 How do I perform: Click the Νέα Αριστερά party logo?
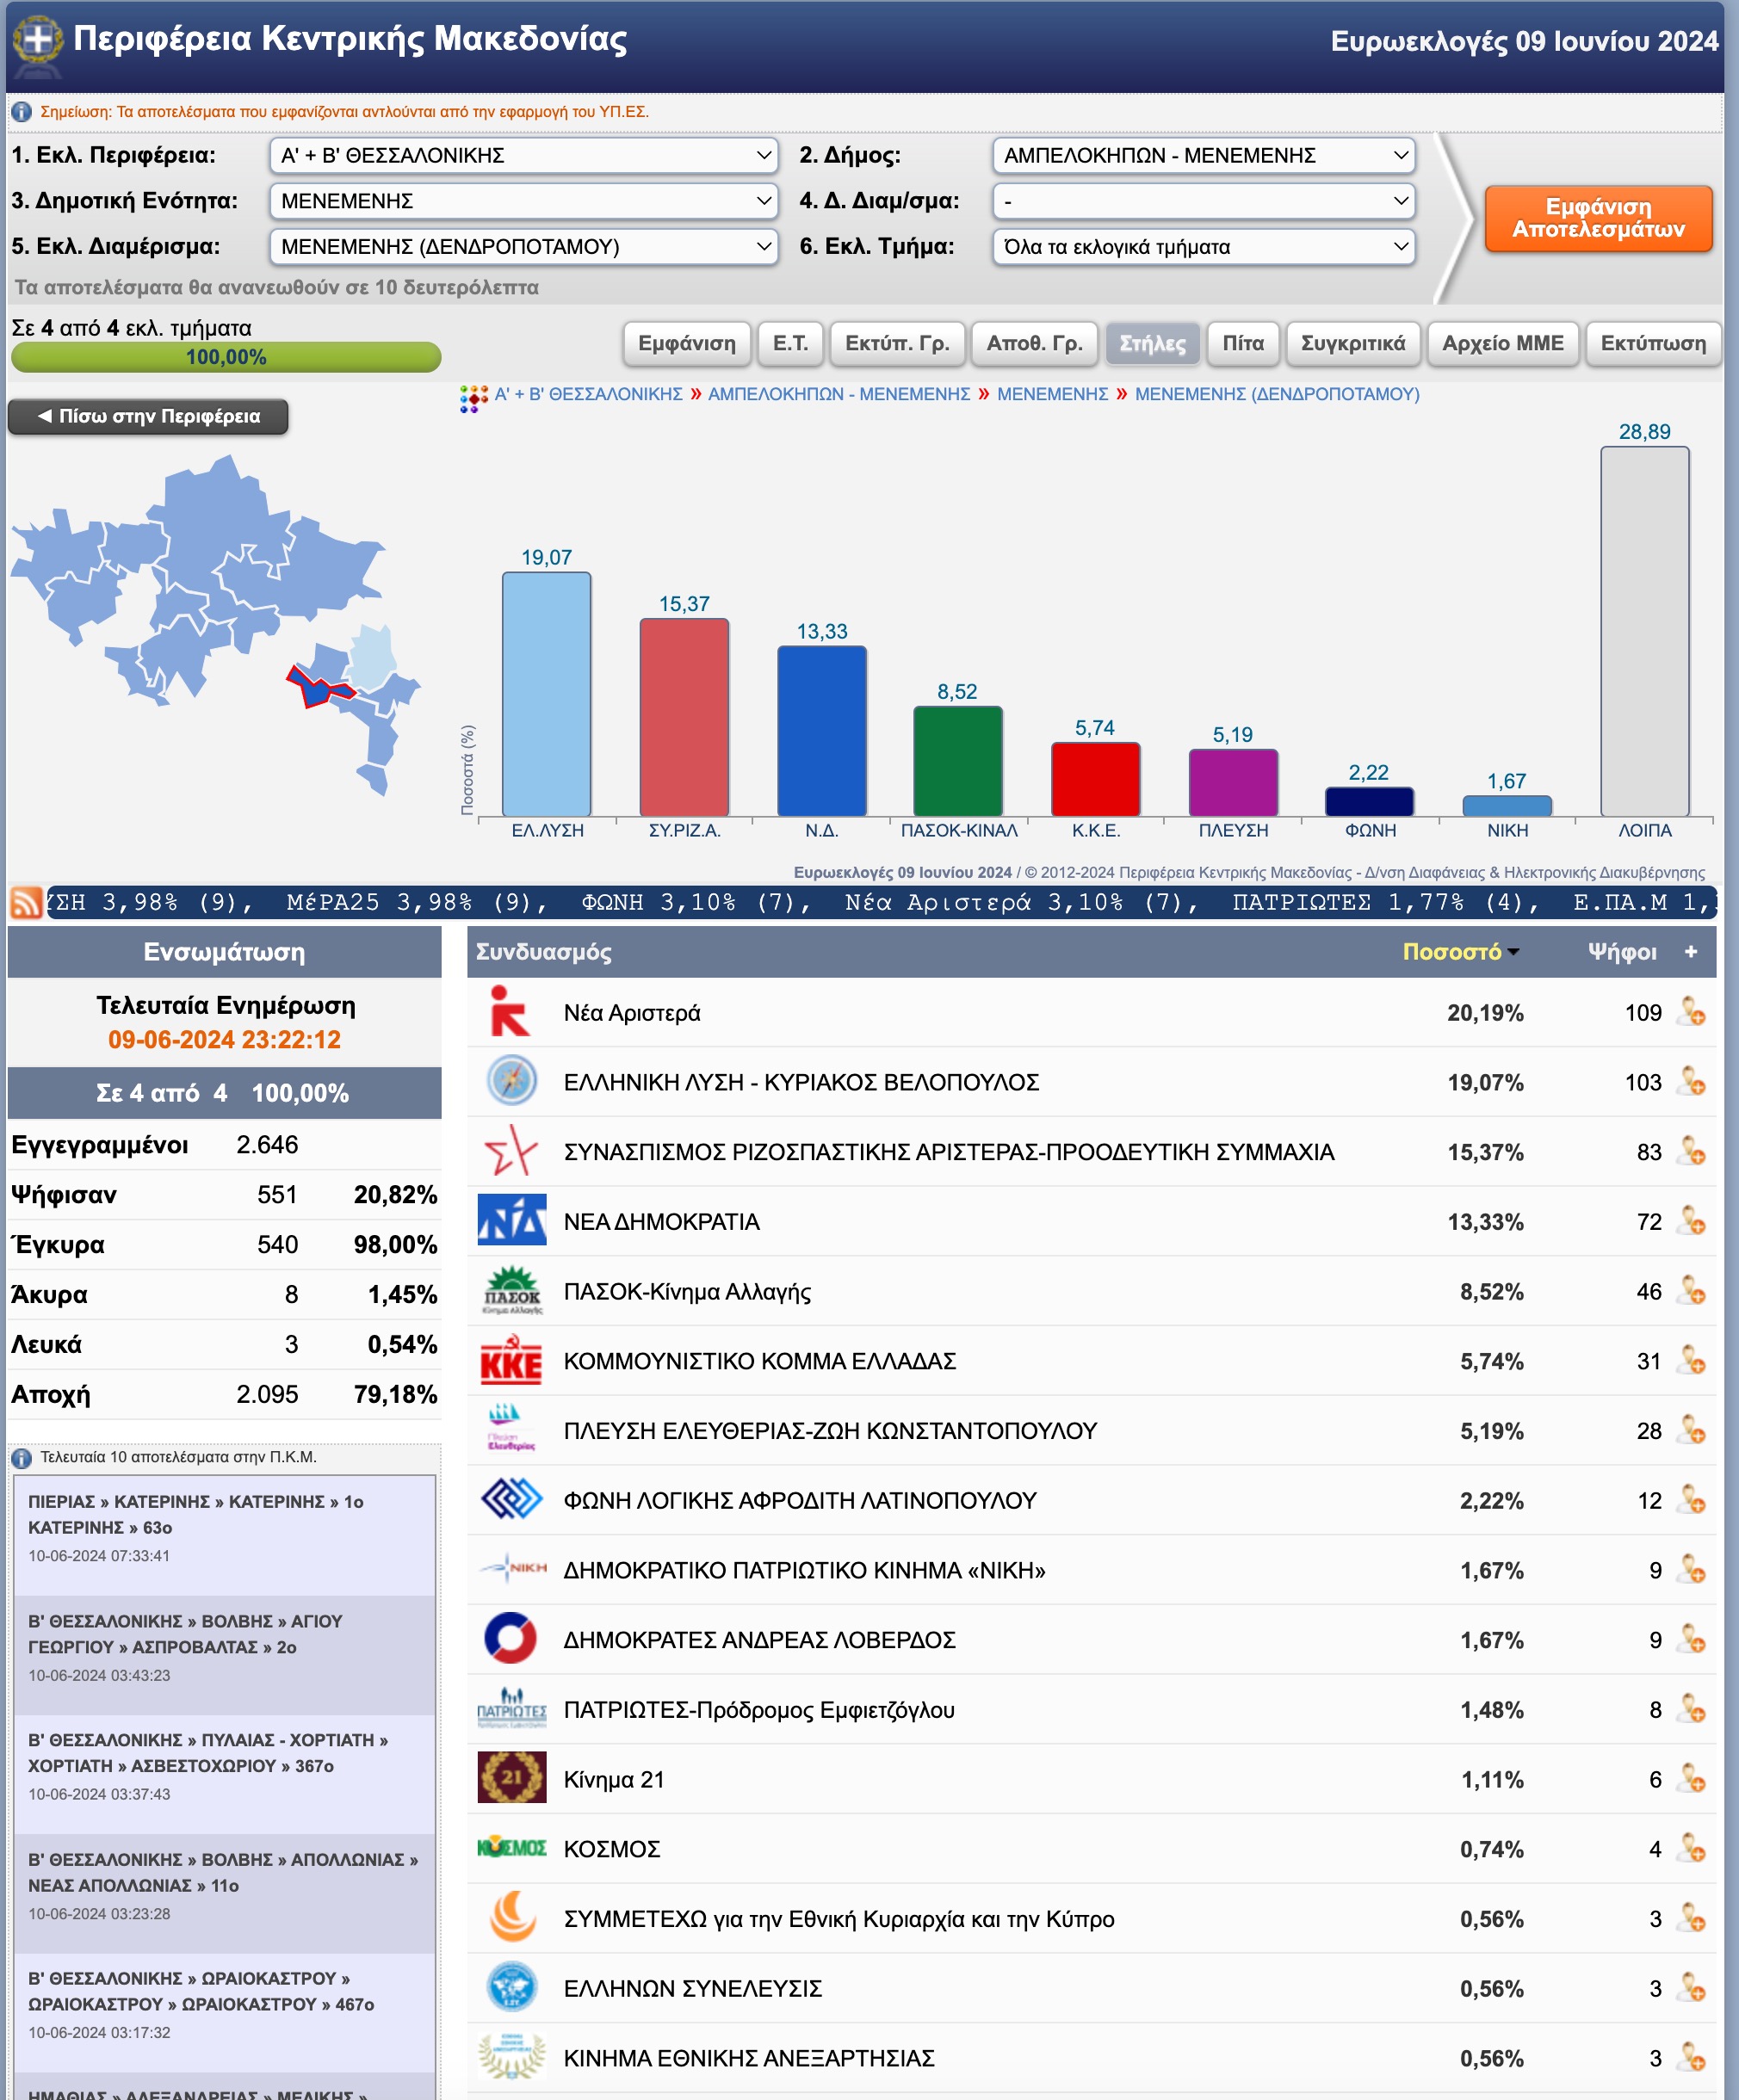point(511,1011)
